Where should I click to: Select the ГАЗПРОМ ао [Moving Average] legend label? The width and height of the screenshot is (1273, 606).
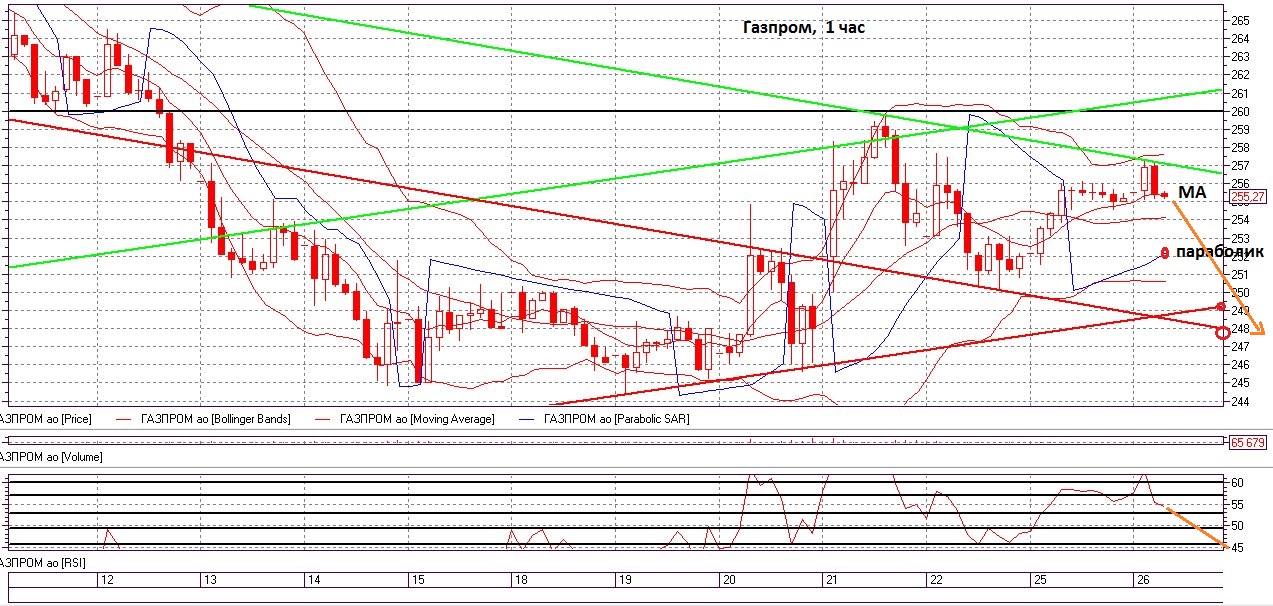[416, 419]
